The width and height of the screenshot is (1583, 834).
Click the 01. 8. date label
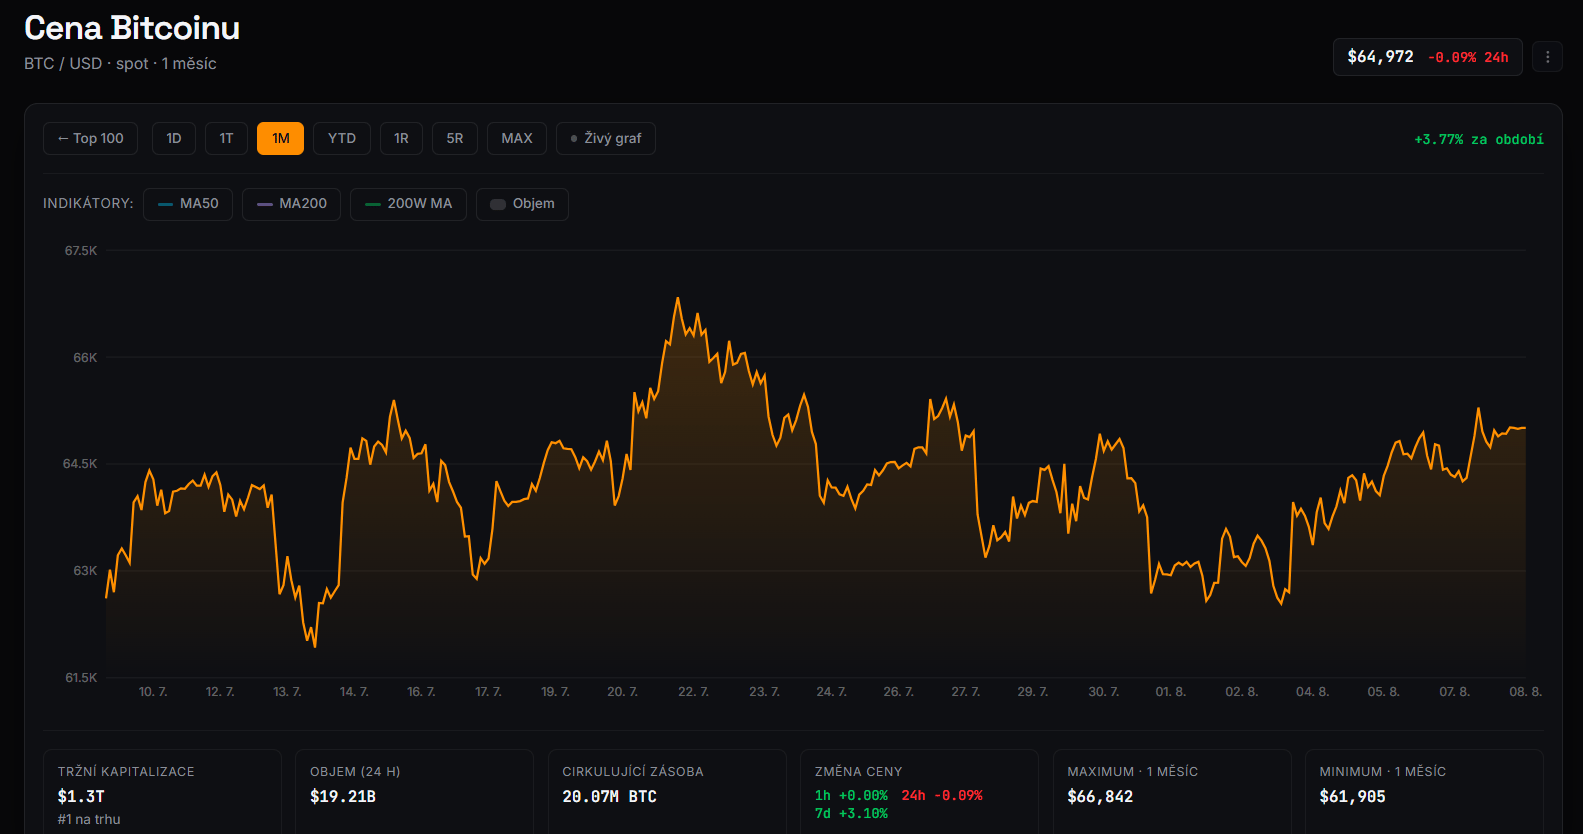(1171, 692)
